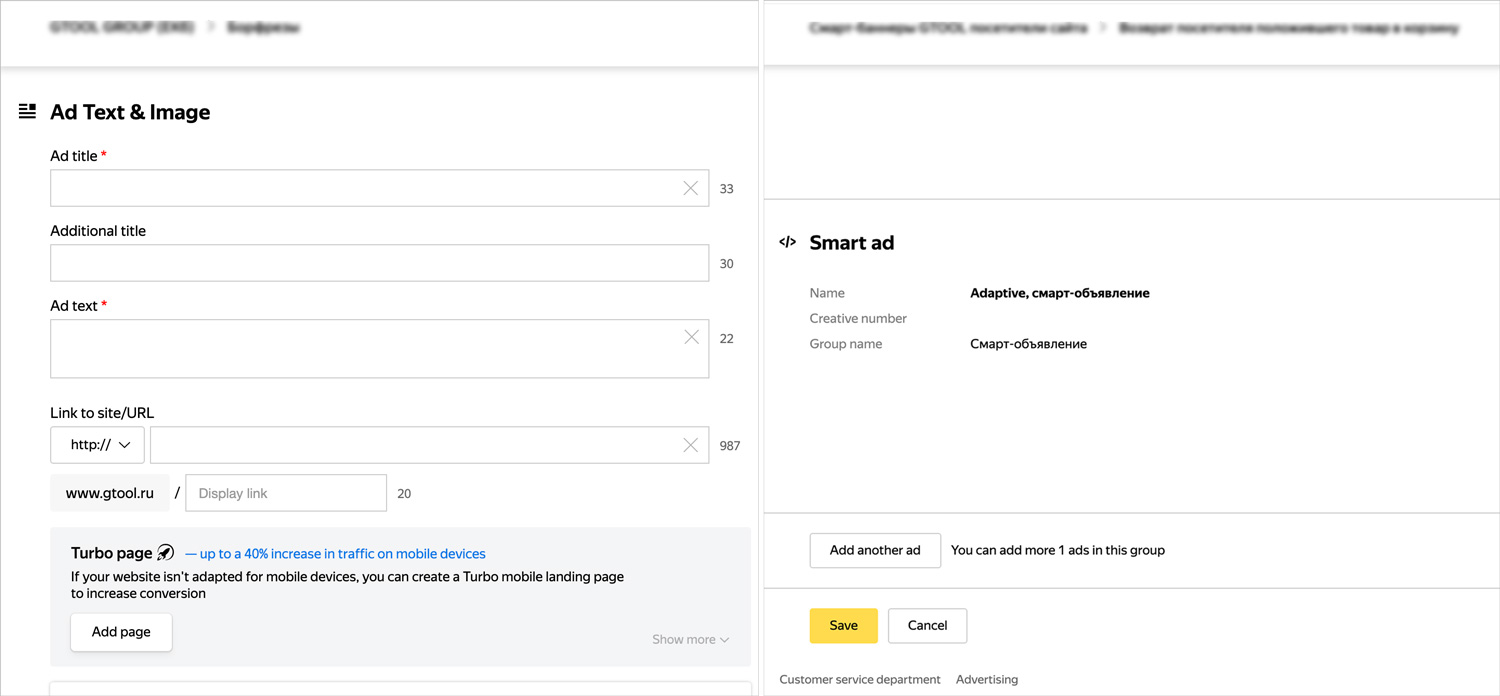Cancel the ad editing
The height and width of the screenshot is (696, 1500).
point(927,625)
